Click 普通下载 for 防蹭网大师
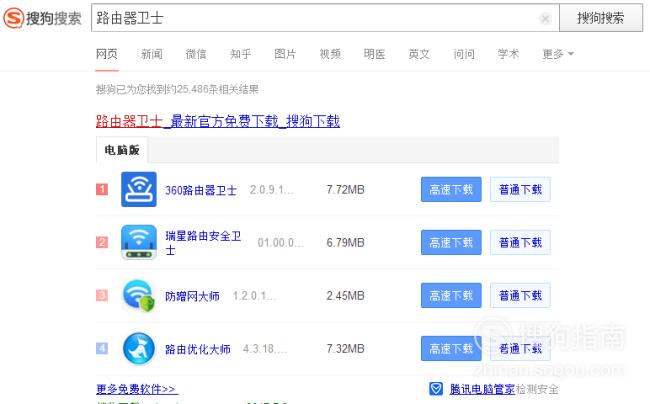 520,295
